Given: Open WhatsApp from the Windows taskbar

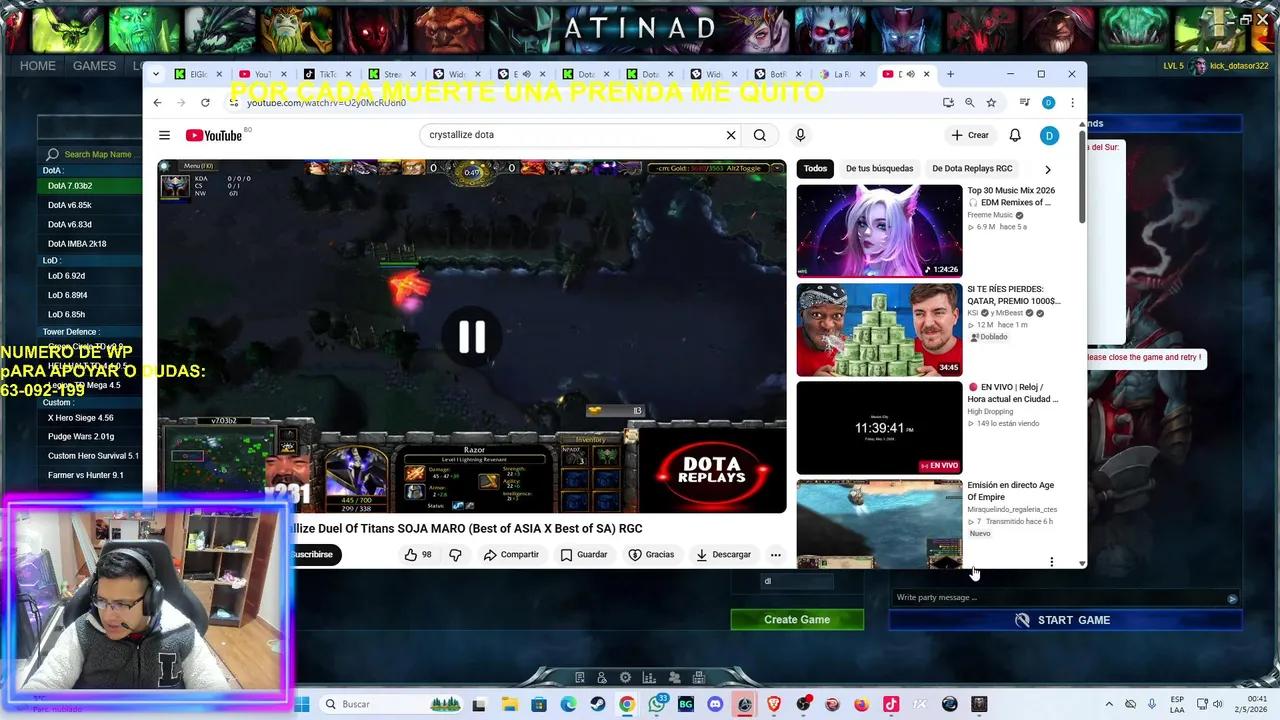Looking at the screenshot, I should [657, 704].
